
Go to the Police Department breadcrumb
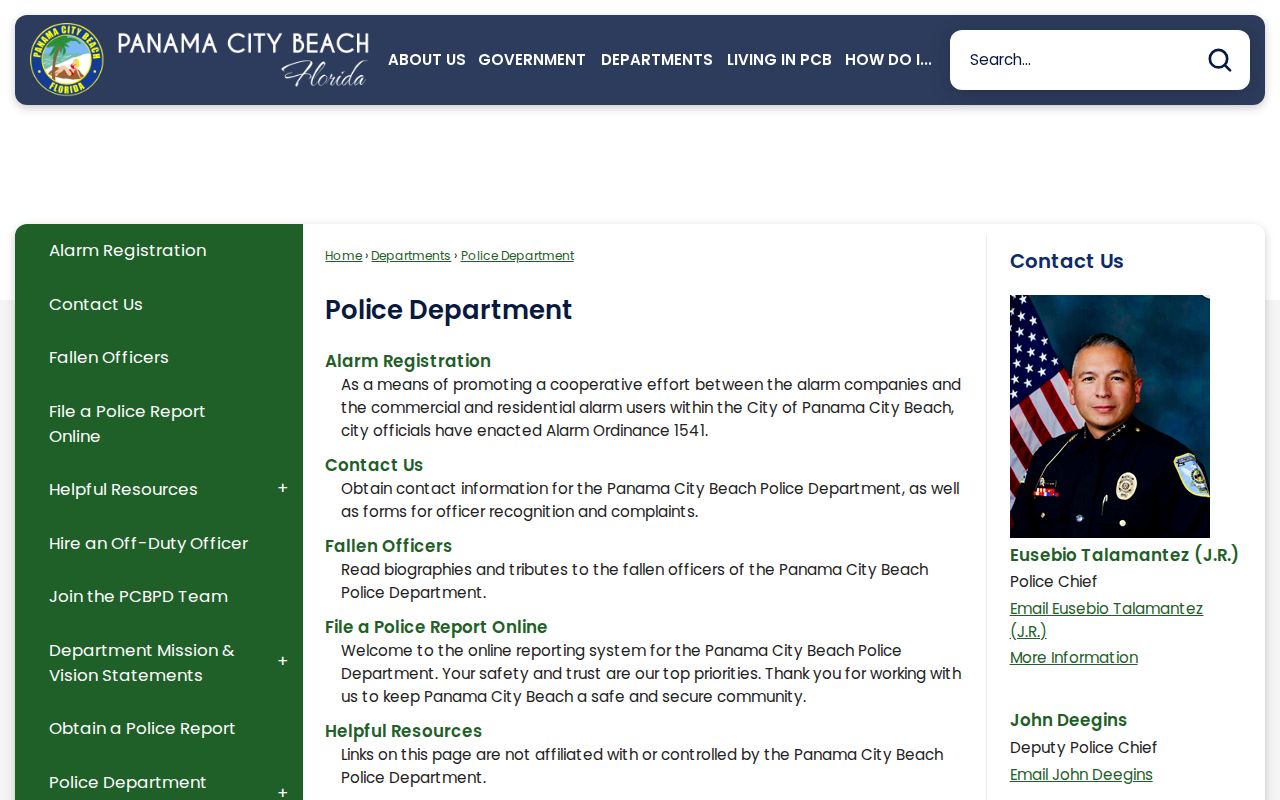[x=517, y=256]
